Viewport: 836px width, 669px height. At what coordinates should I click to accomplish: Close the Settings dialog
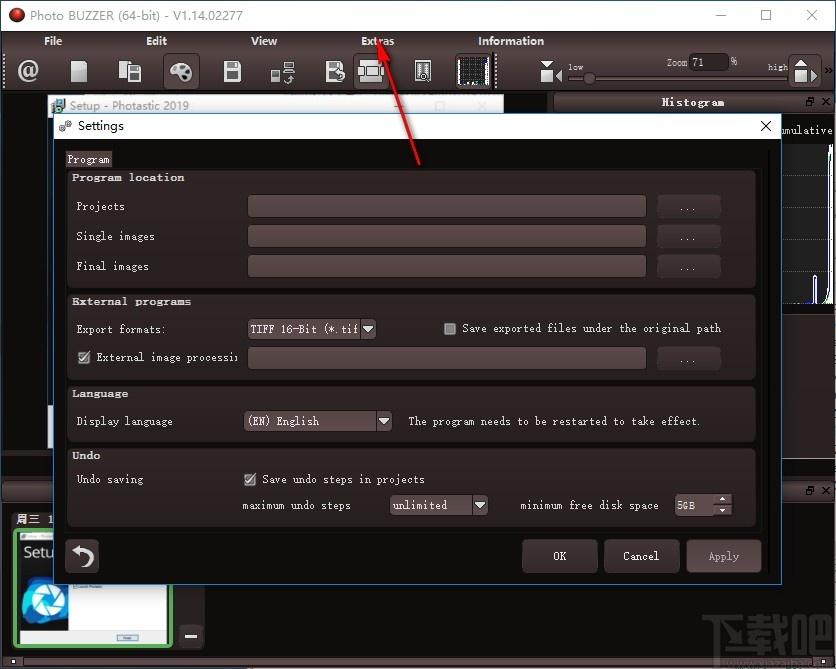coord(766,126)
